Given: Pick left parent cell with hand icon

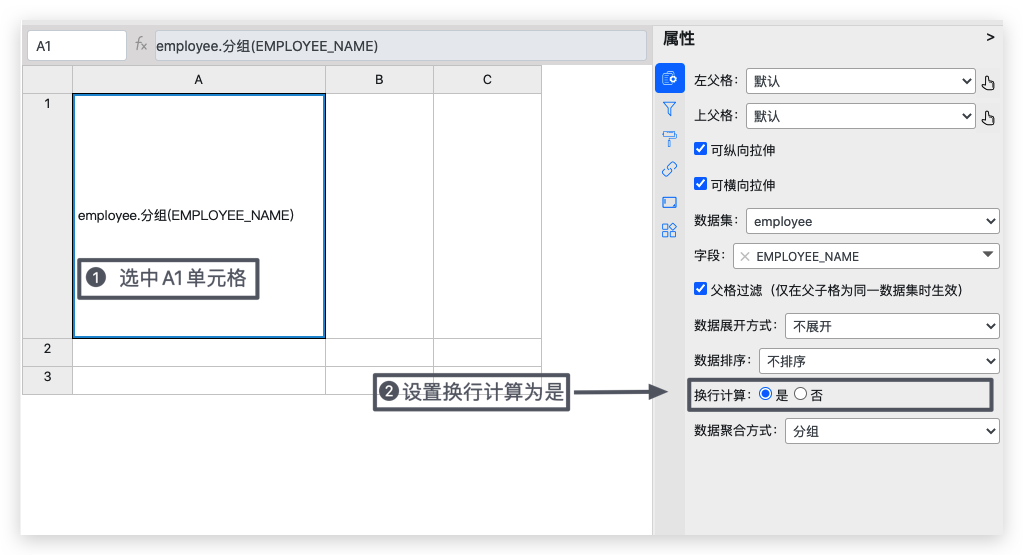Looking at the screenshot, I should 988,83.
